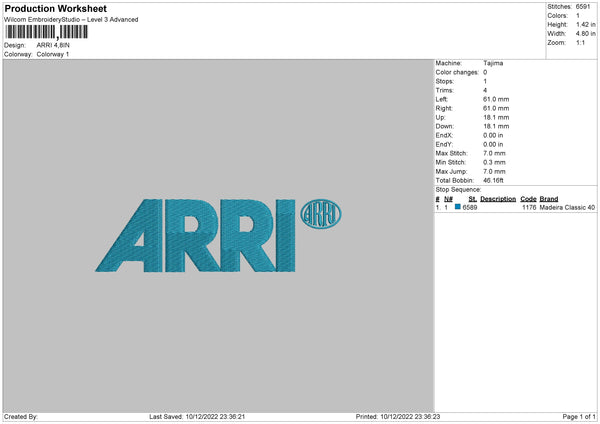Click the Colorway 1 value

pos(53,54)
